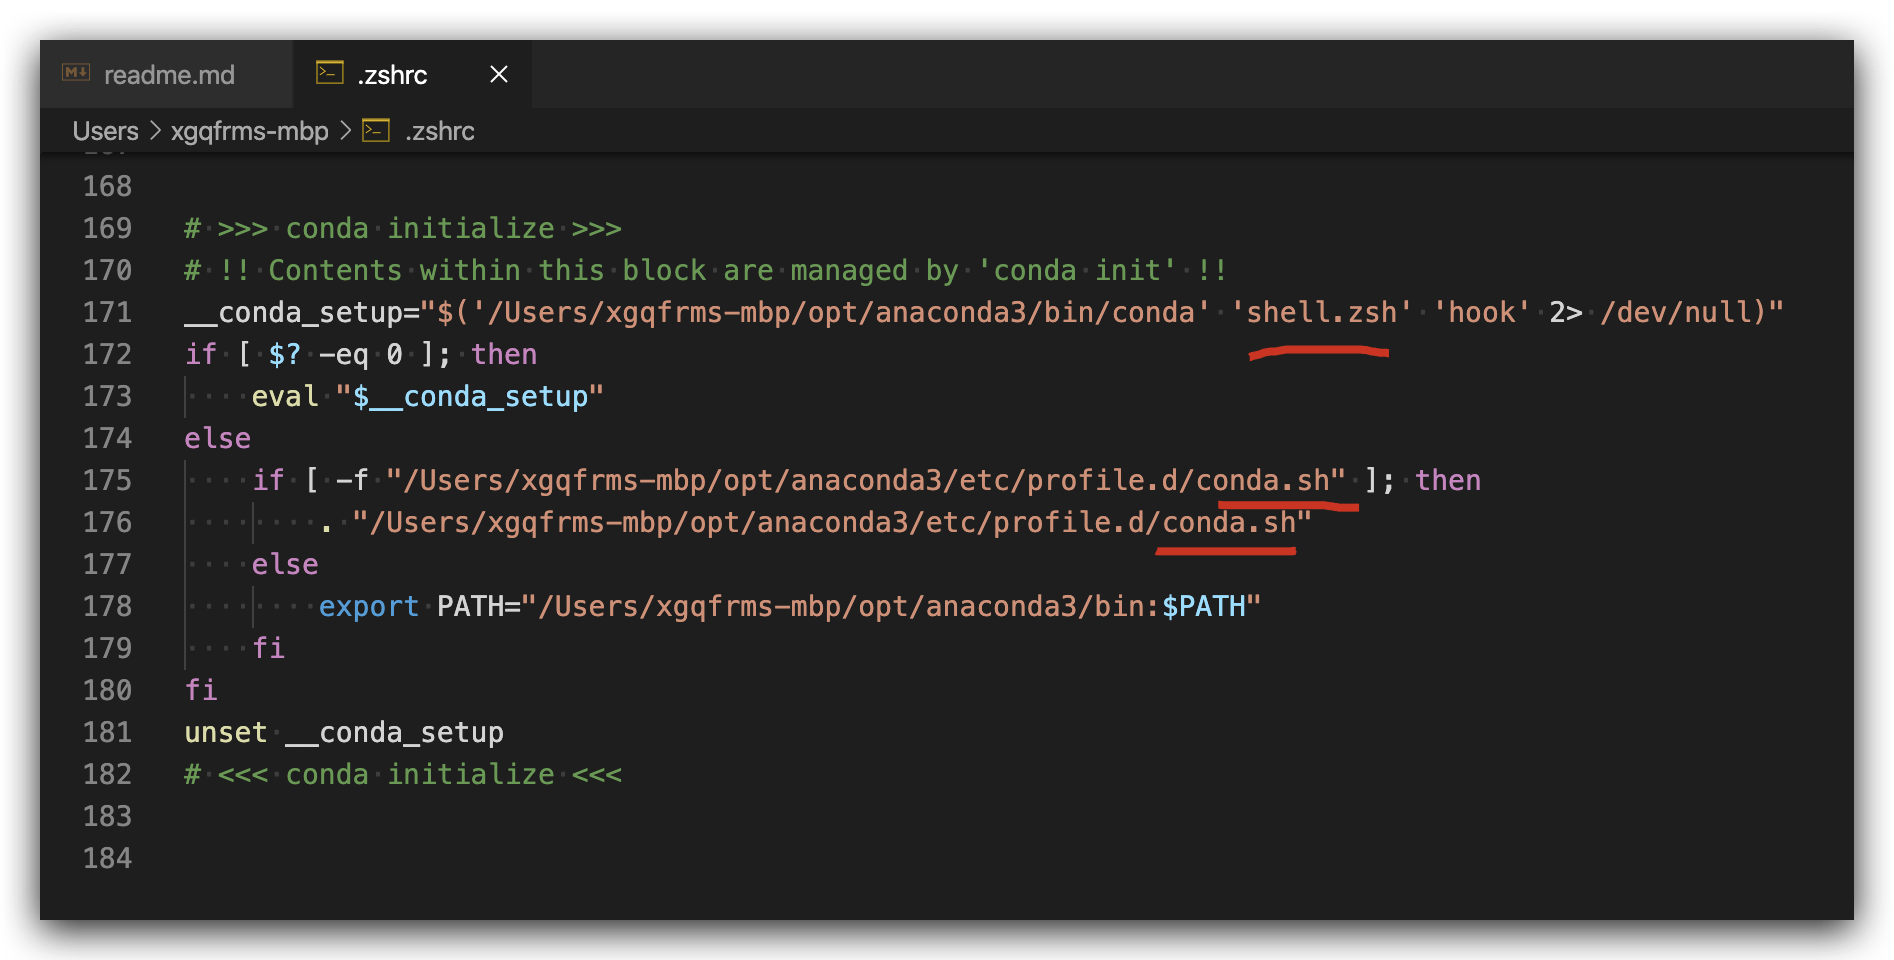Open the Users breadcrumb
Viewport: 1894px width, 960px height.
coord(105,131)
